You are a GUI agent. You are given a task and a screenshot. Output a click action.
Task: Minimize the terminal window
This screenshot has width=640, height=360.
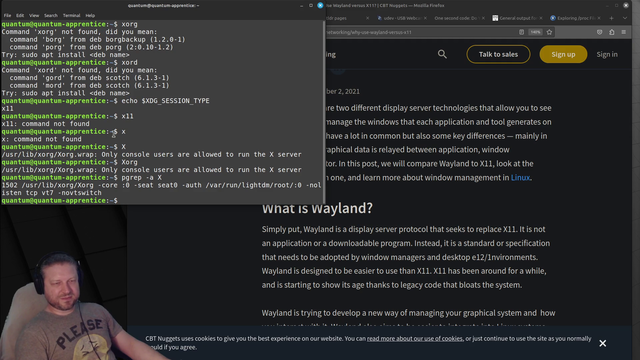pos(301,6)
